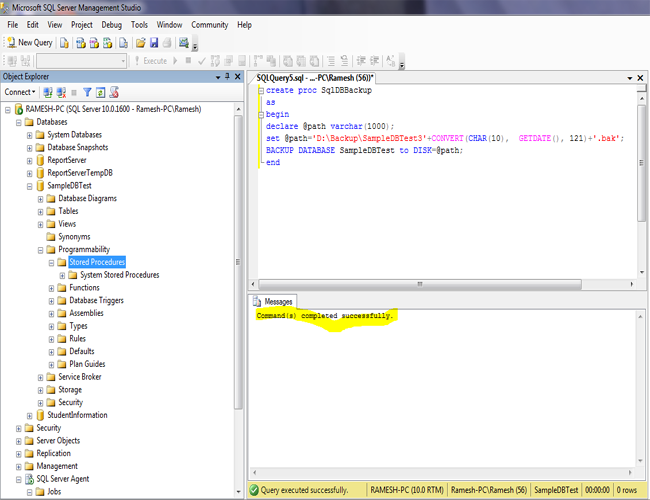The image size is (650, 500).
Task: Collapse the SampleDBTest database node
Action: [30, 185]
